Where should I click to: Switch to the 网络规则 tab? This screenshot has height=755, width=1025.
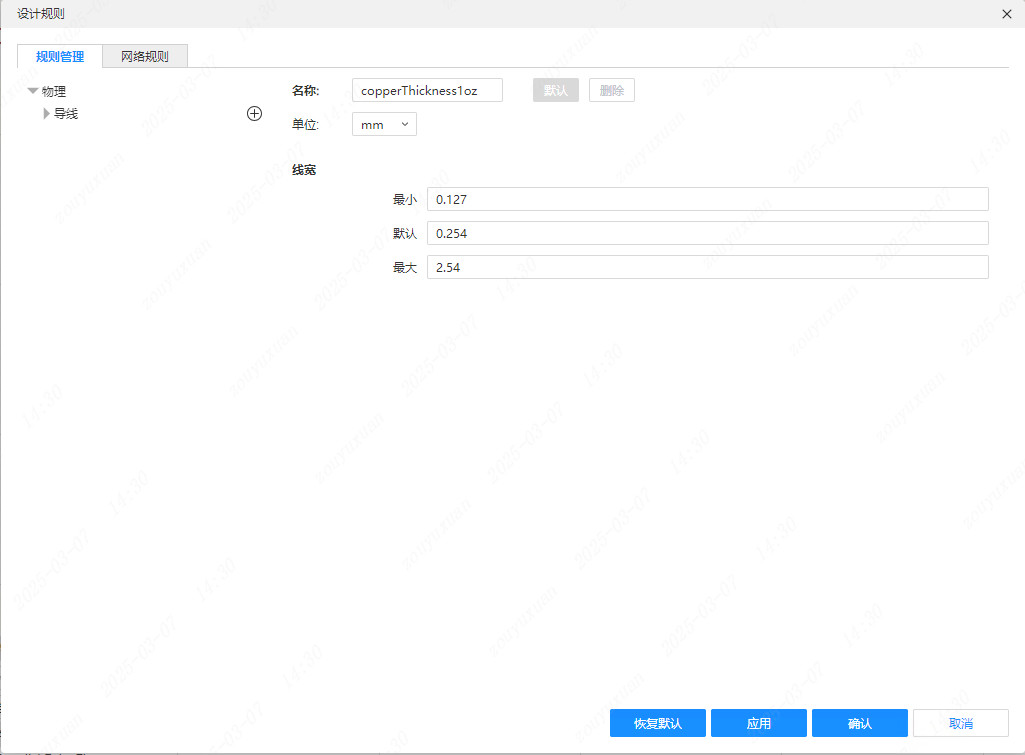[x=145, y=56]
